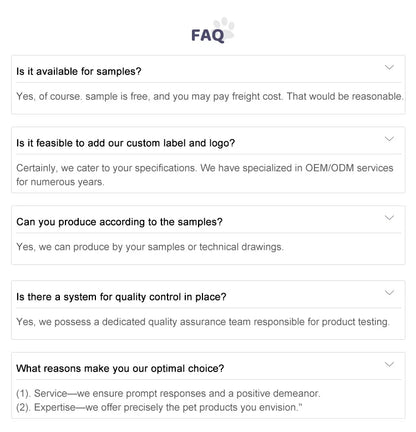Viewport: 416px width, 432px height.
Task: Toggle chevron beside the quality control question
Action: tap(389, 293)
